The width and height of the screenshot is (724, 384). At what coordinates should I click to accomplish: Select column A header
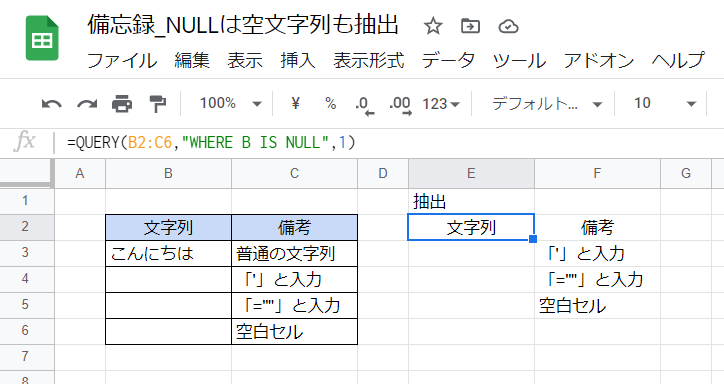(80, 174)
